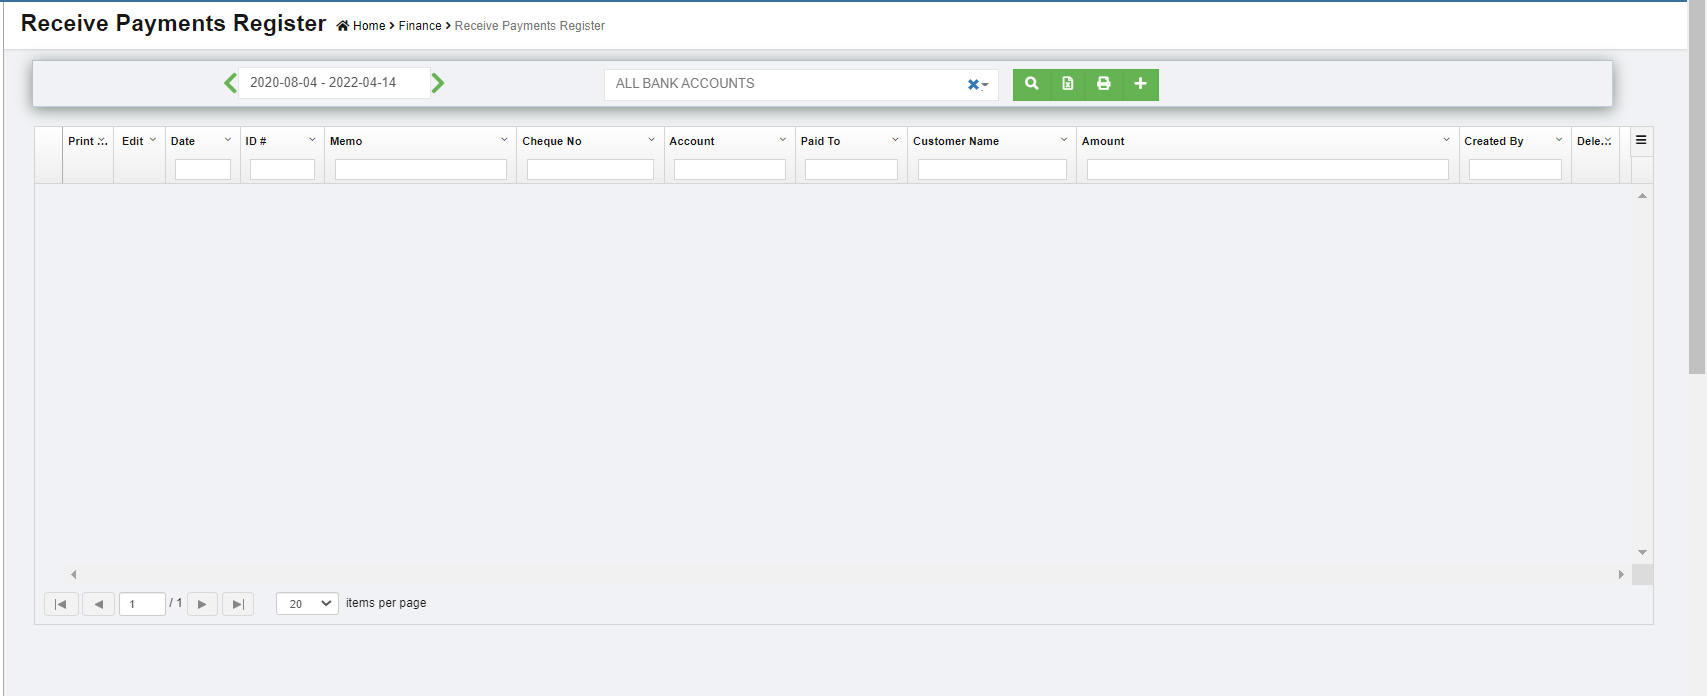Click the export to file icon

click(1068, 84)
